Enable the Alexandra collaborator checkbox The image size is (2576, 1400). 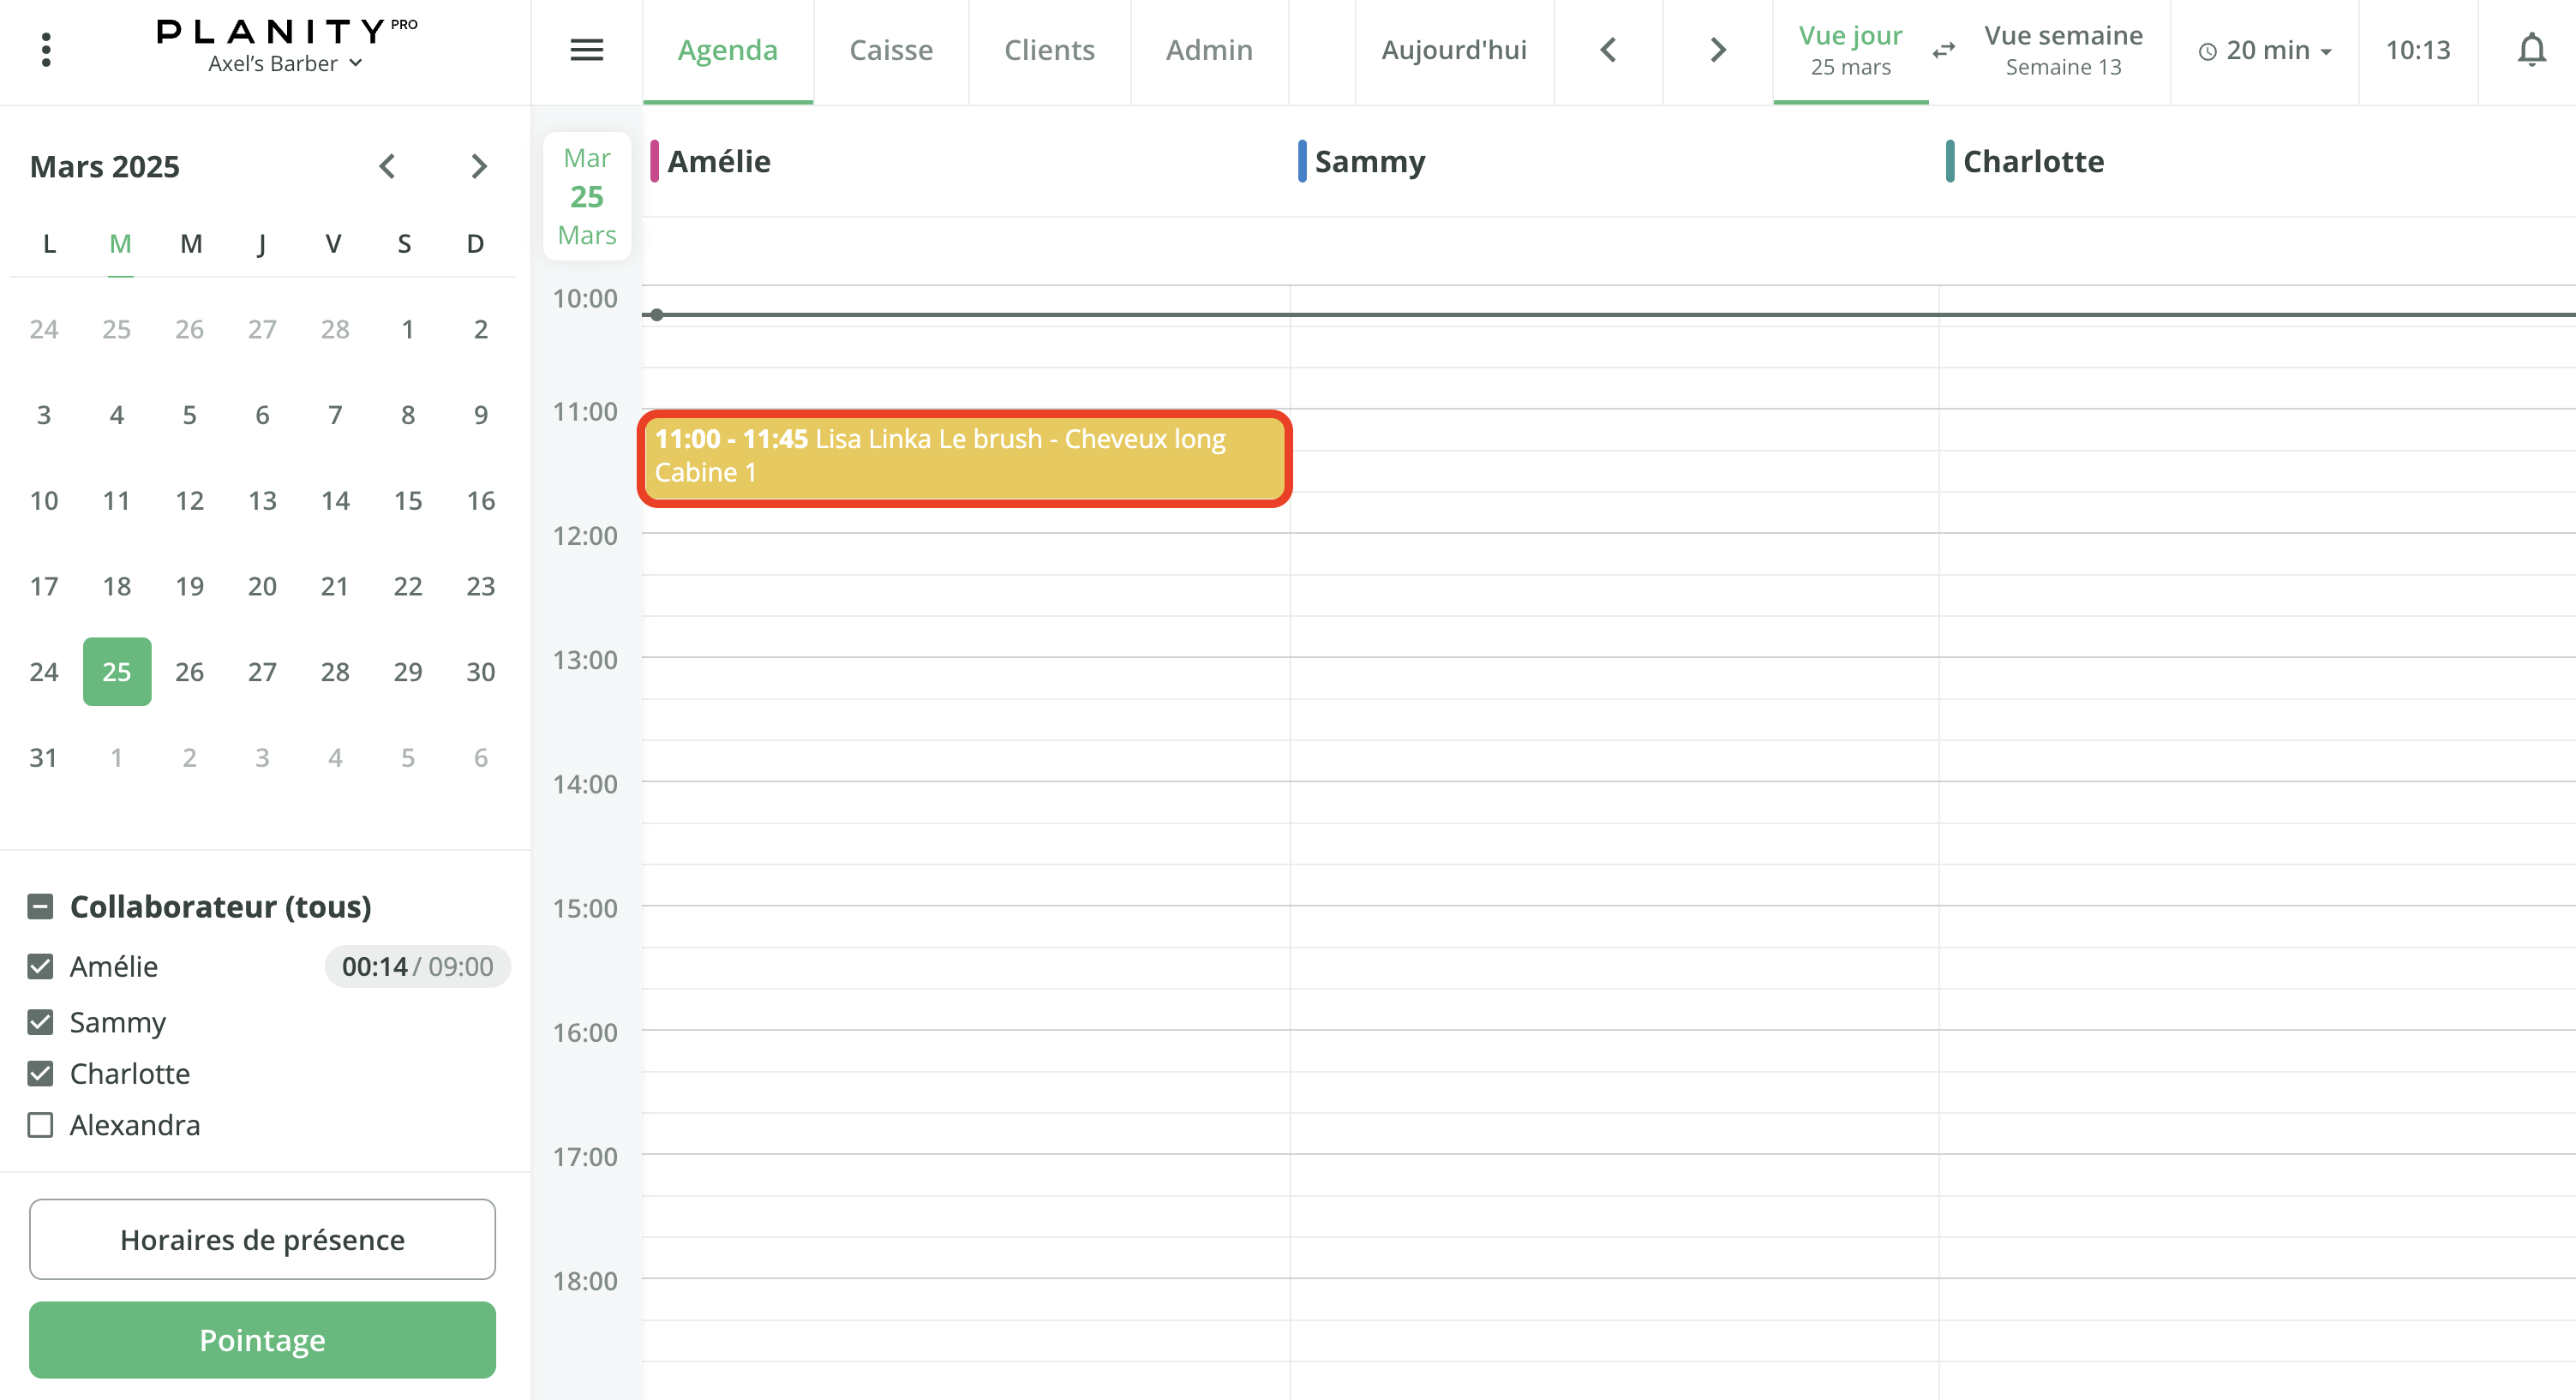pos(40,1125)
